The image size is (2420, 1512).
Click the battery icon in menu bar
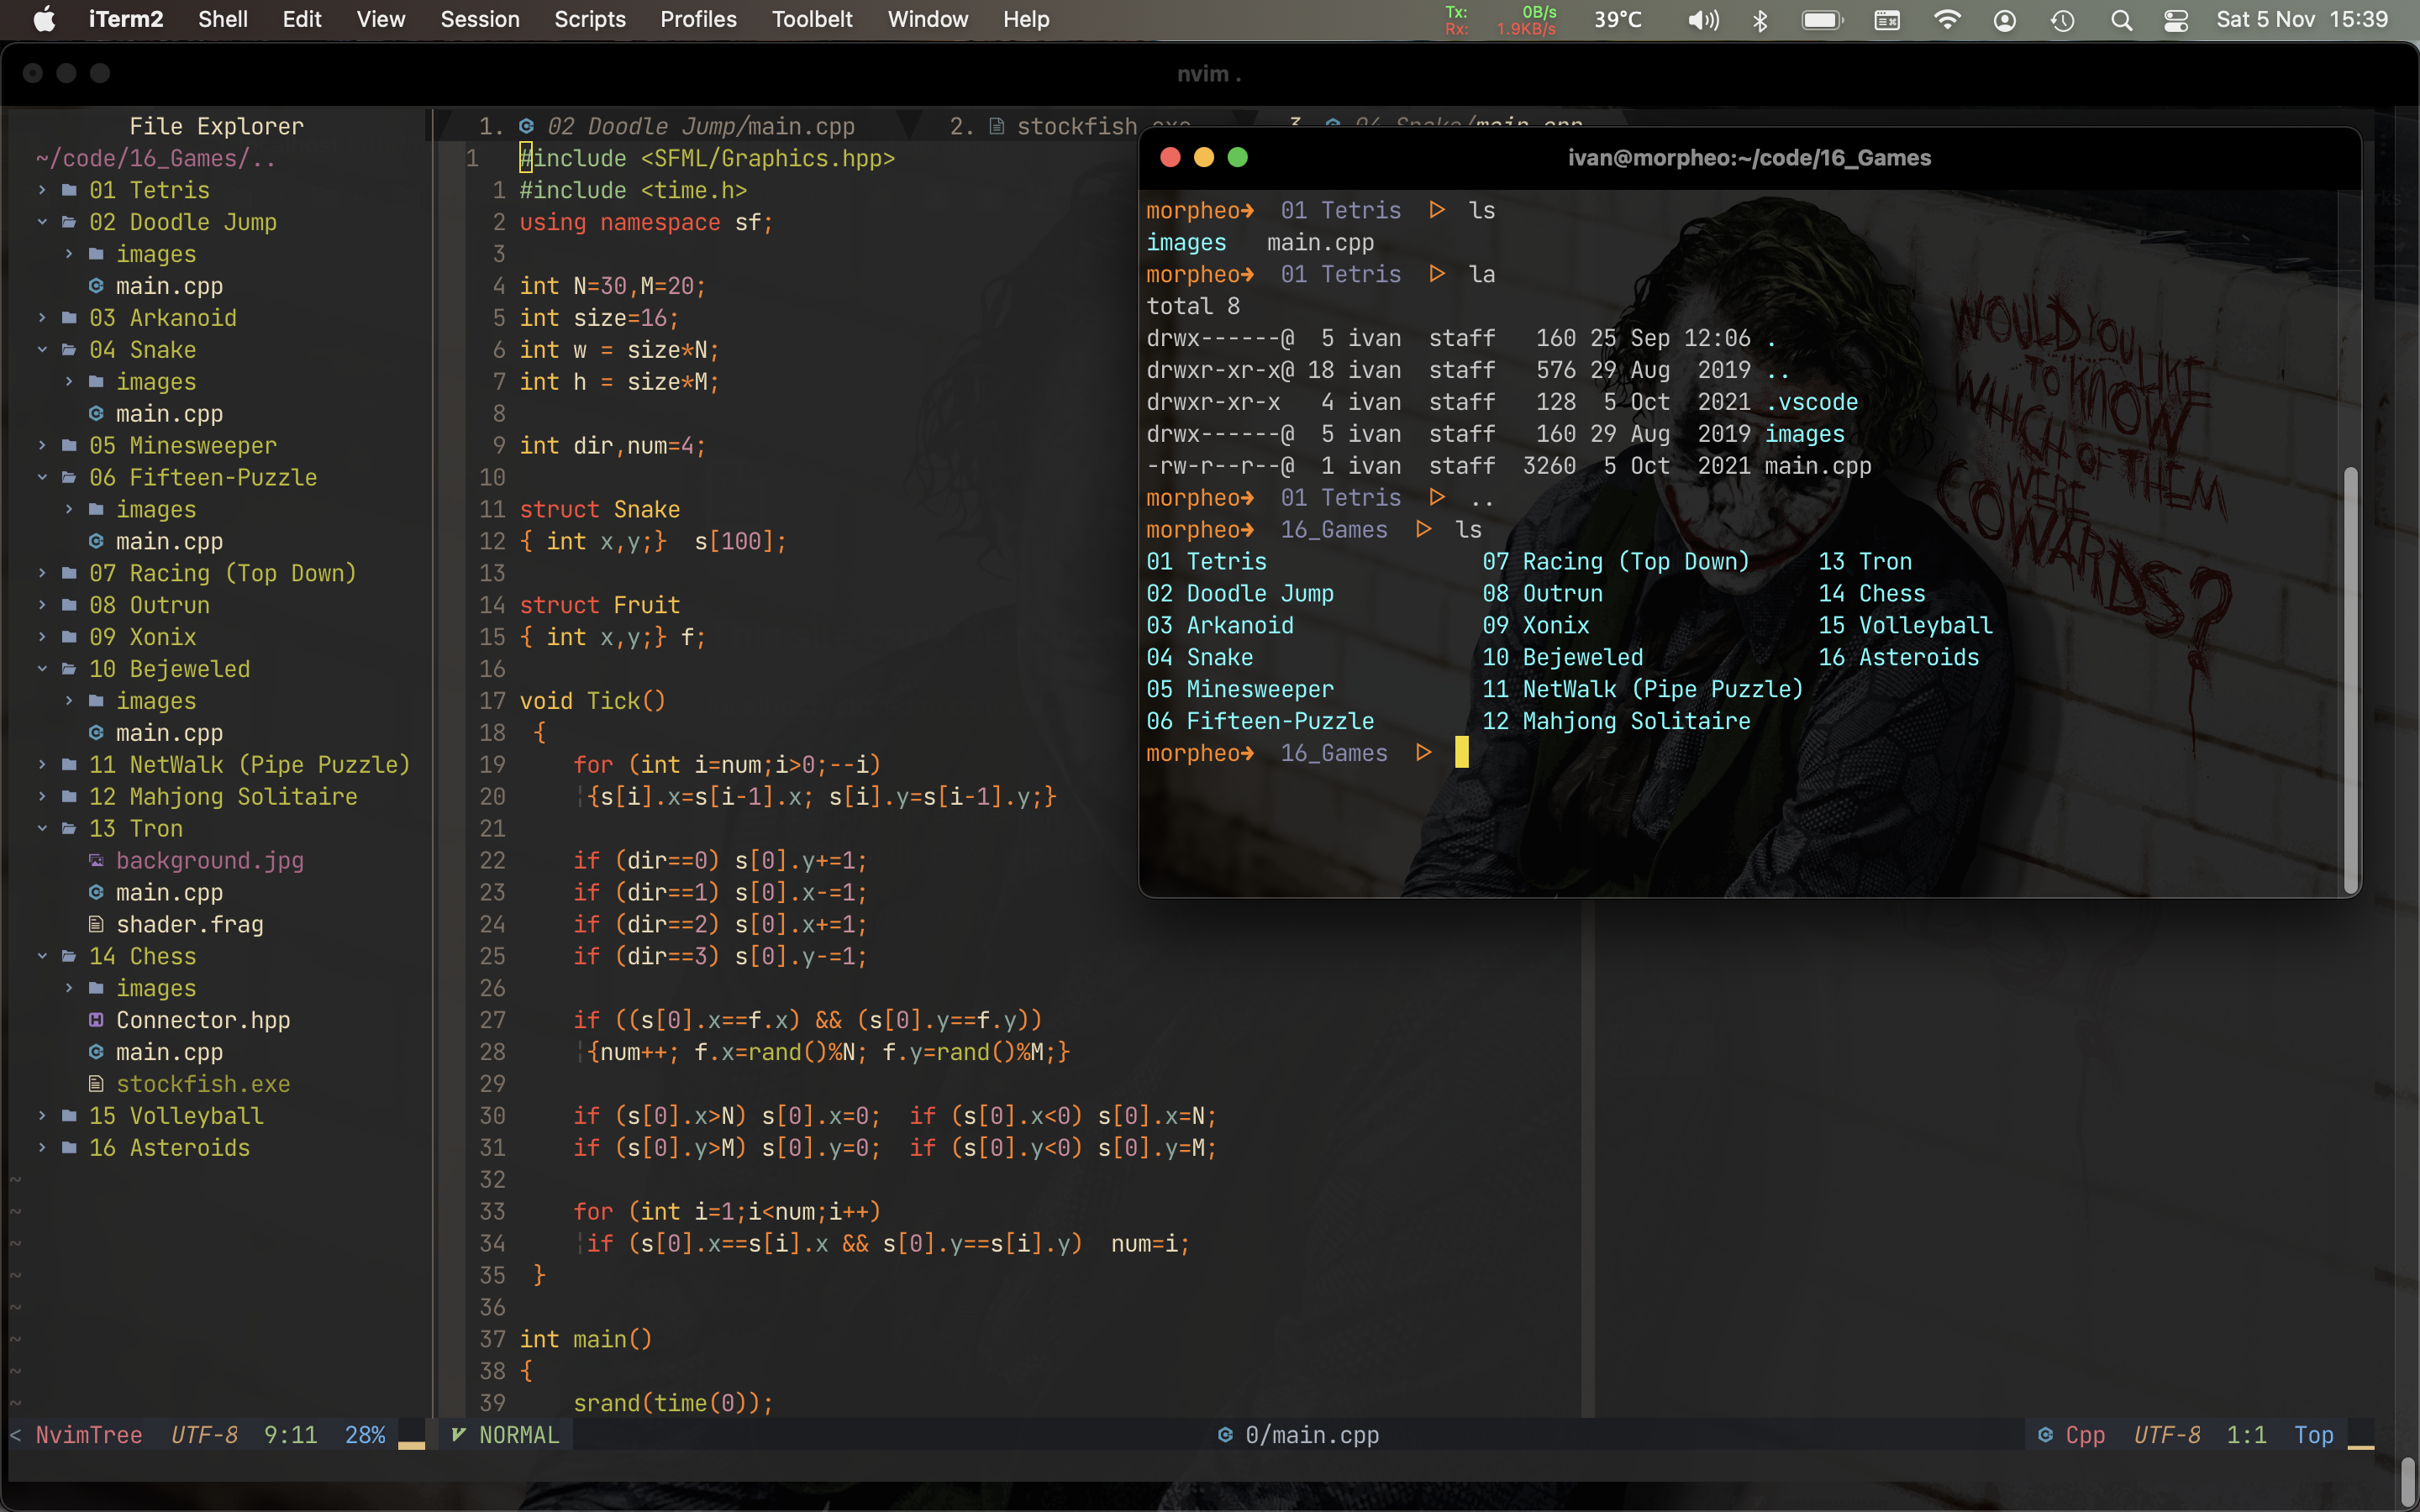coord(1818,21)
